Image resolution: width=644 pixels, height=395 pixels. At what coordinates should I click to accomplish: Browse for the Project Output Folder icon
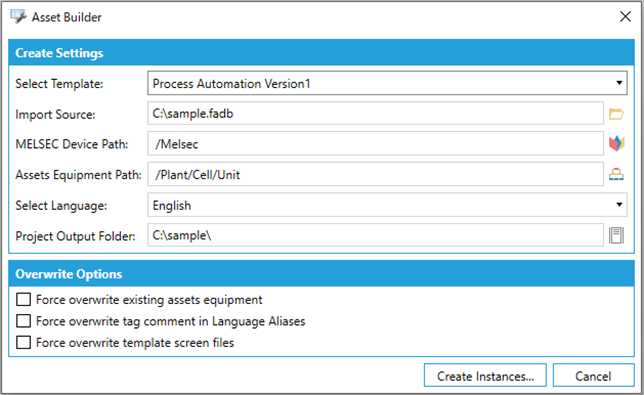click(616, 235)
